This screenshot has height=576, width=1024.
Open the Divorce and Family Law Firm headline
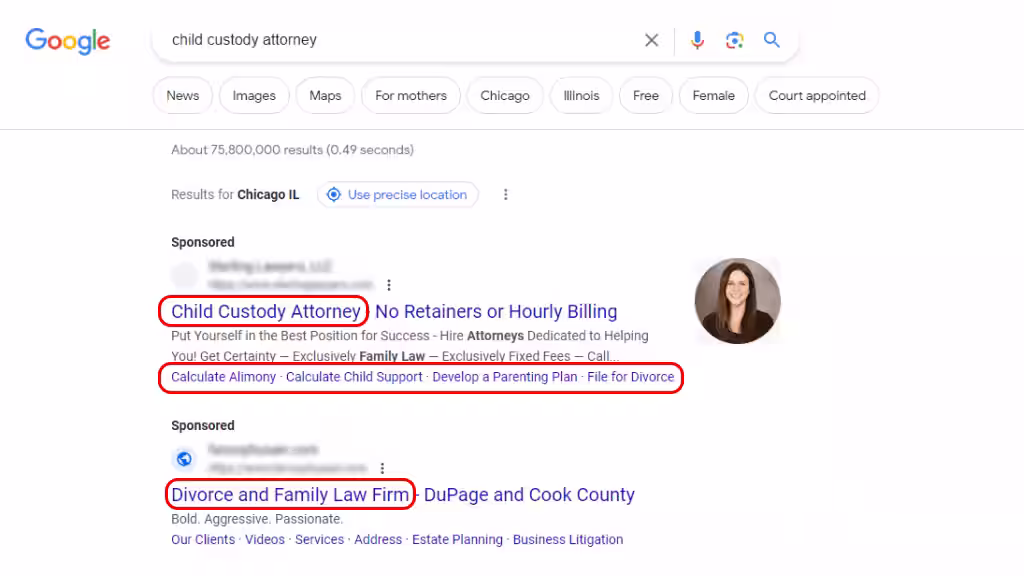290,494
